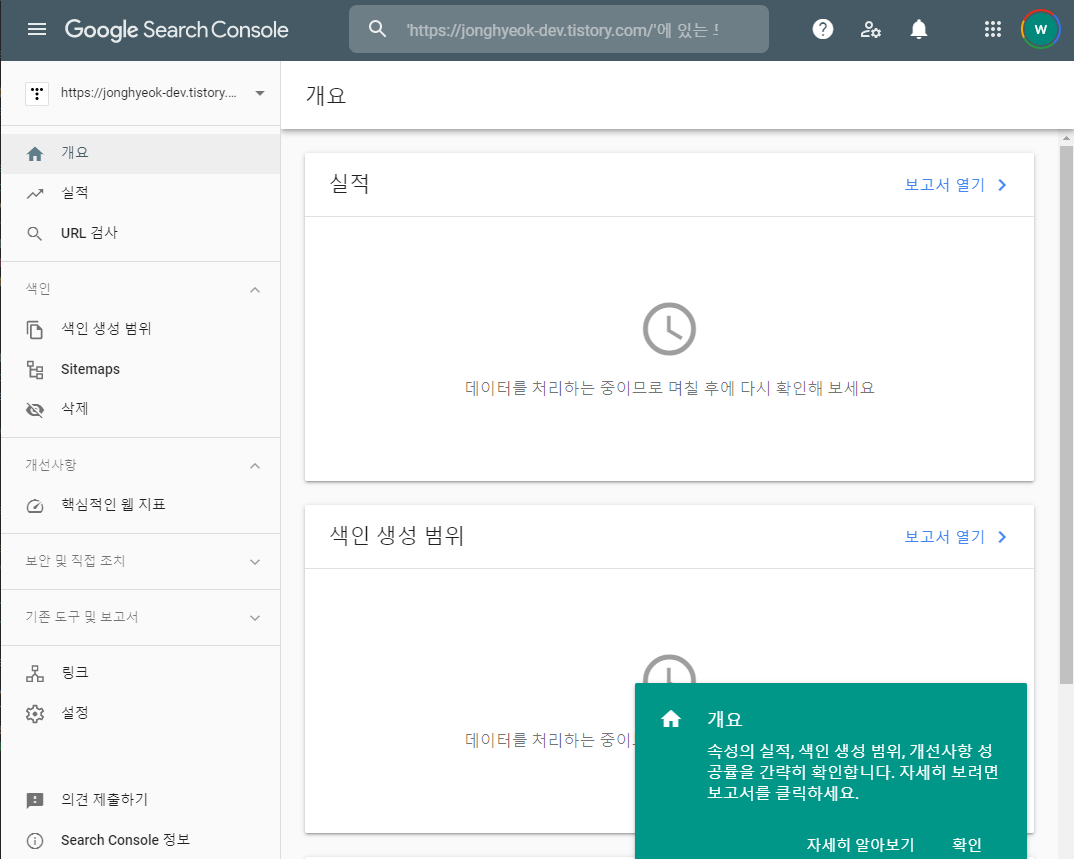The height and width of the screenshot is (859, 1074).
Task: Click the speedometer icon beside 핵심적인 웹 지표
Action: point(35,506)
